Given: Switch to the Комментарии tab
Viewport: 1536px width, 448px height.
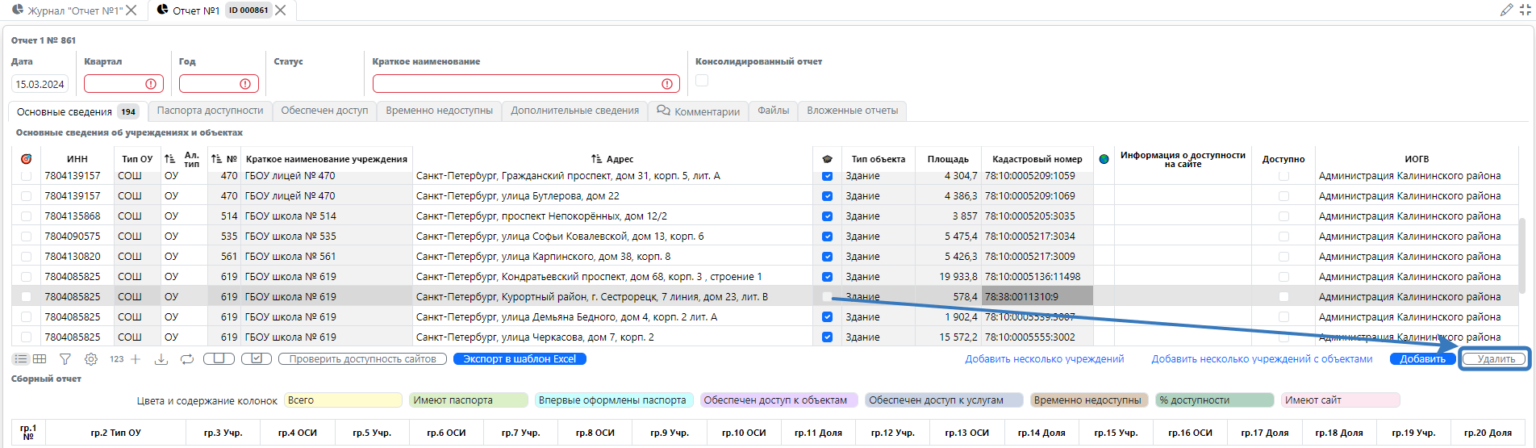Looking at the screenshot, I should [x=698, y=111].
